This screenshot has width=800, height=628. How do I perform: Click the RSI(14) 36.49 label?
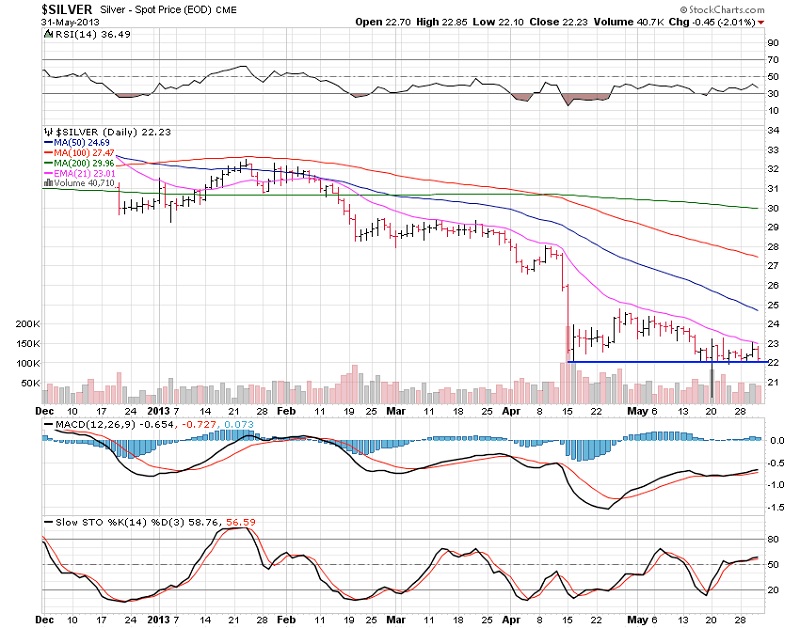tap(92, 35)
